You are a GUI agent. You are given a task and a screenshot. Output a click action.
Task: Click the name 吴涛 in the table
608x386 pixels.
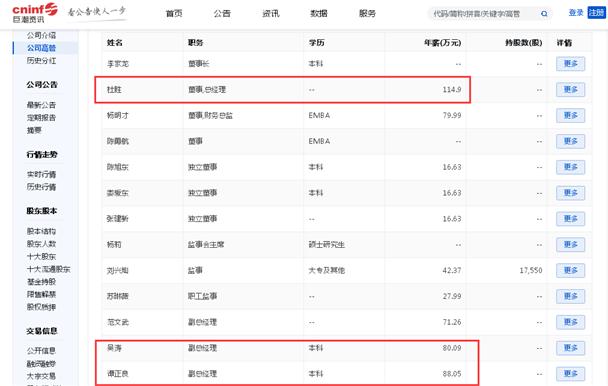point(114,348)
